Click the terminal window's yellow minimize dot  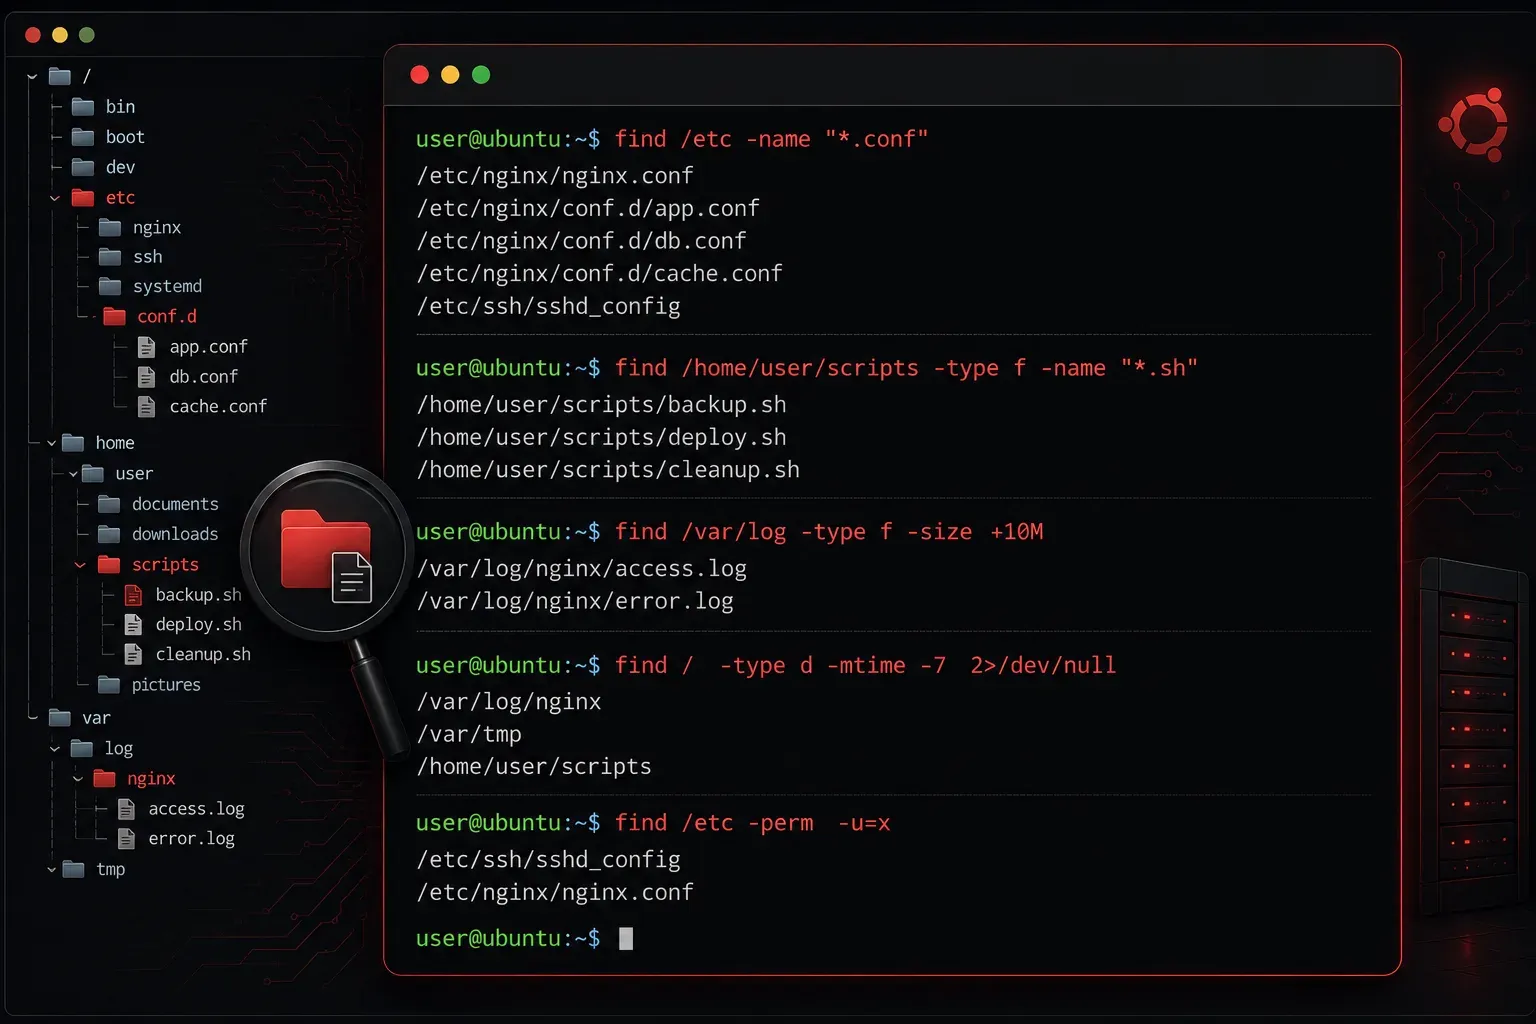(x=450, y=75)
